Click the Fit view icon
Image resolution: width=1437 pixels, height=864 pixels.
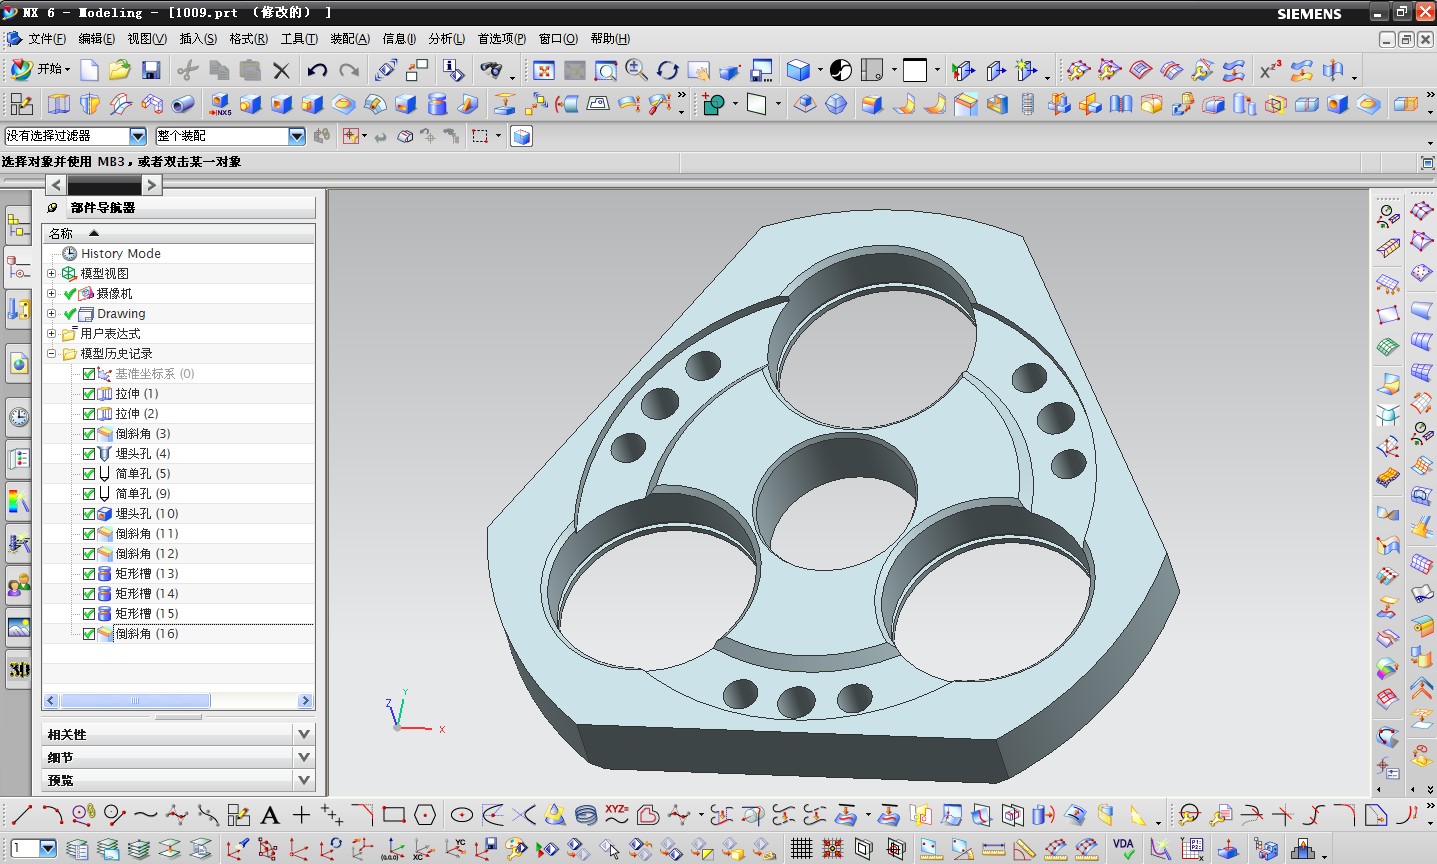(543, 70)
